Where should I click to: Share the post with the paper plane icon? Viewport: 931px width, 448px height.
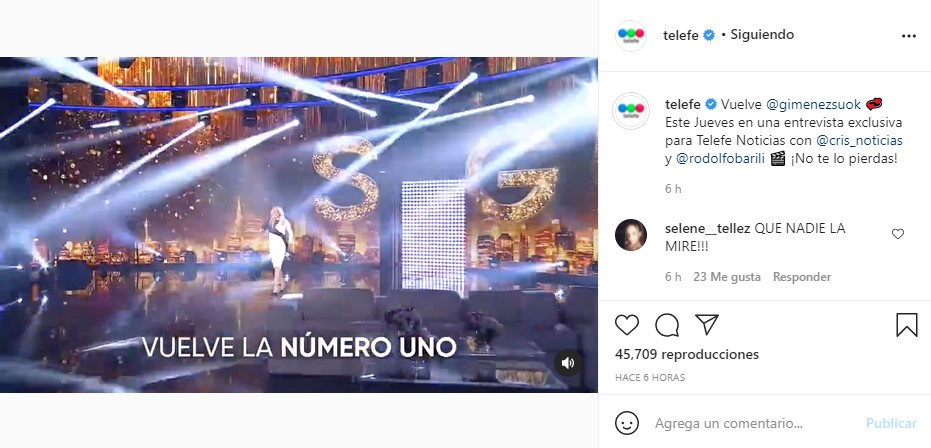click(707, 325)
